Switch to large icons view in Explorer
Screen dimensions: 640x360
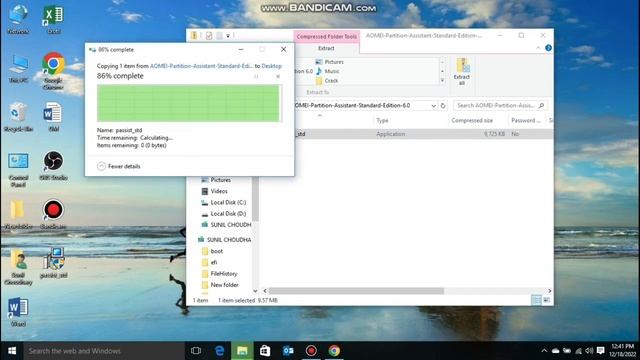point(547,300)
